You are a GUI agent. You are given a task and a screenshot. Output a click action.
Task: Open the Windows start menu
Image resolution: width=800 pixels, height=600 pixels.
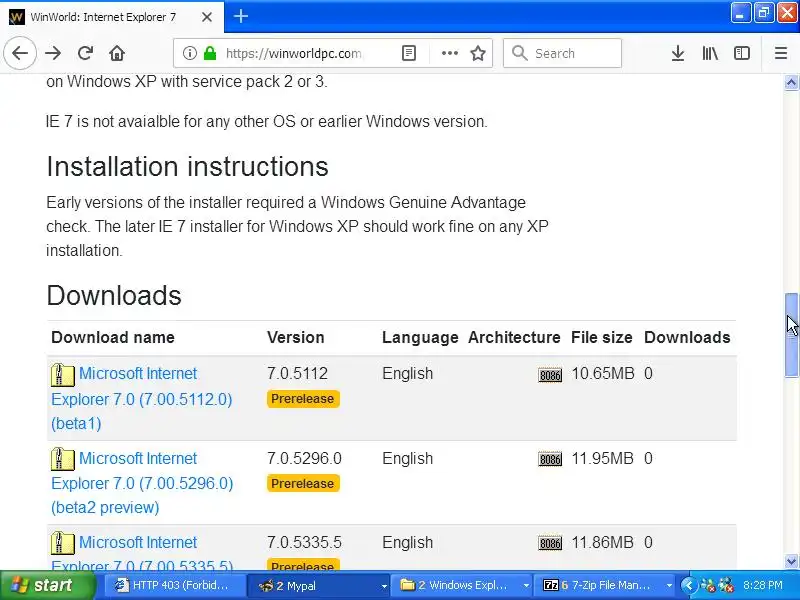coord(47,585)
